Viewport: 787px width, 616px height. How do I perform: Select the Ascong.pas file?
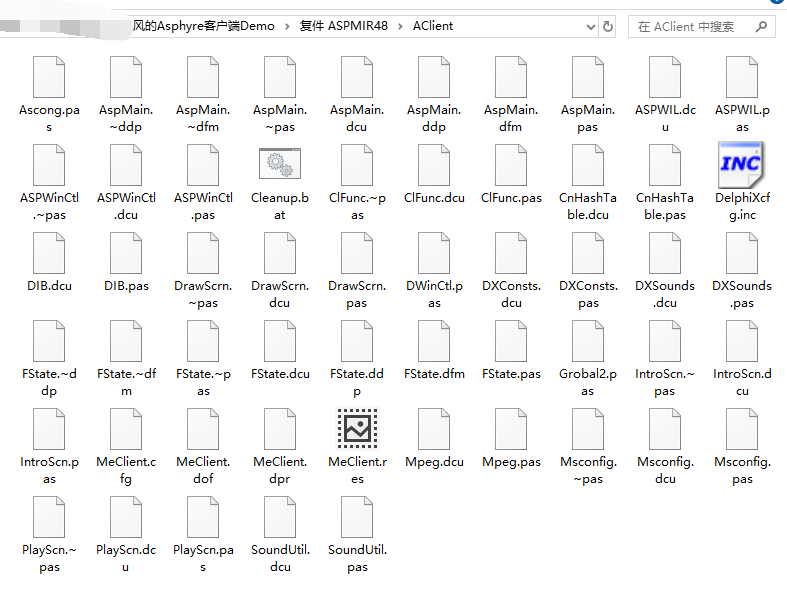coord(49,78)
